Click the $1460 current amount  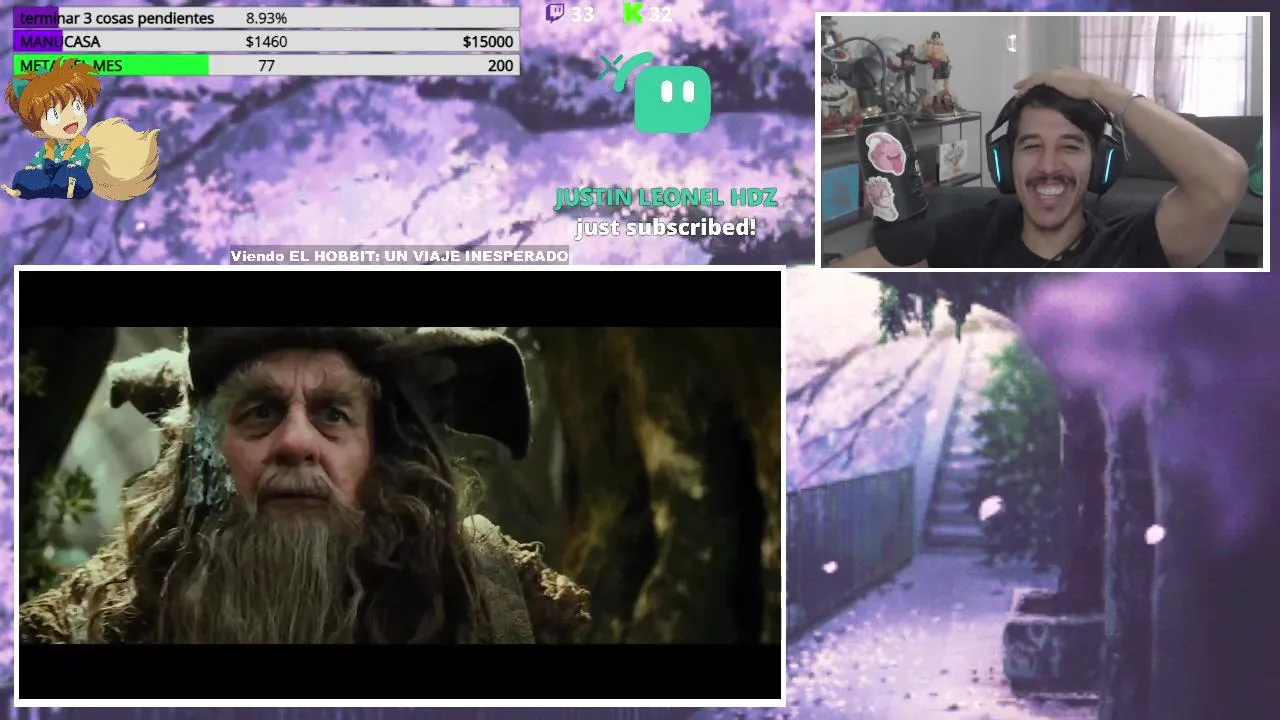(266, 42)
